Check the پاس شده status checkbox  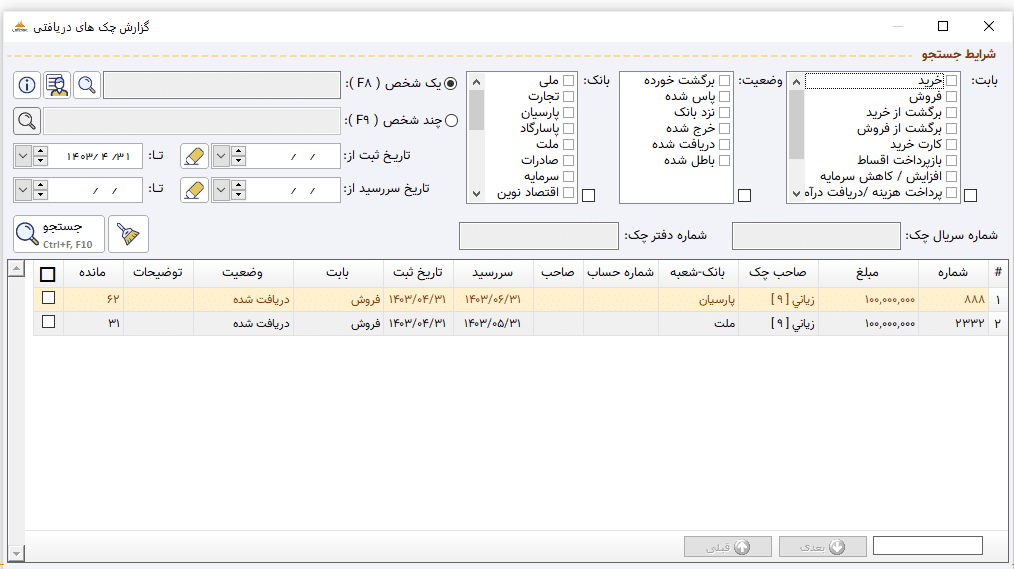pyautogui.click(x=724, y=96)
